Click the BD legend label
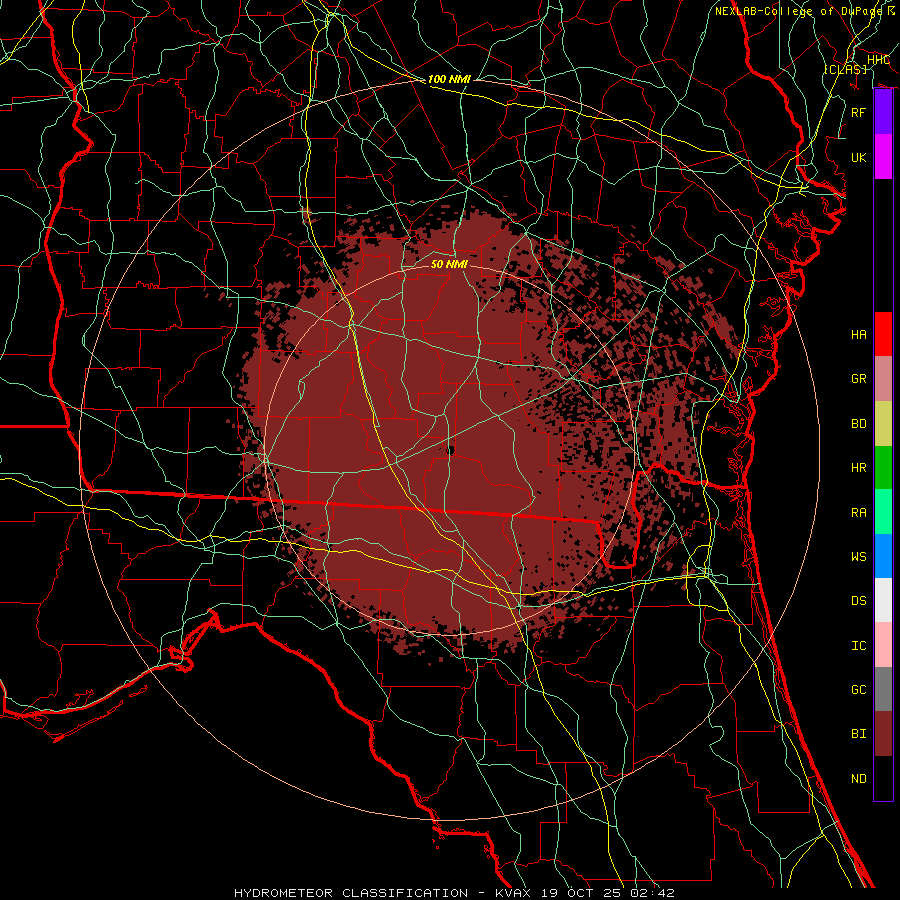 point(858,424)
